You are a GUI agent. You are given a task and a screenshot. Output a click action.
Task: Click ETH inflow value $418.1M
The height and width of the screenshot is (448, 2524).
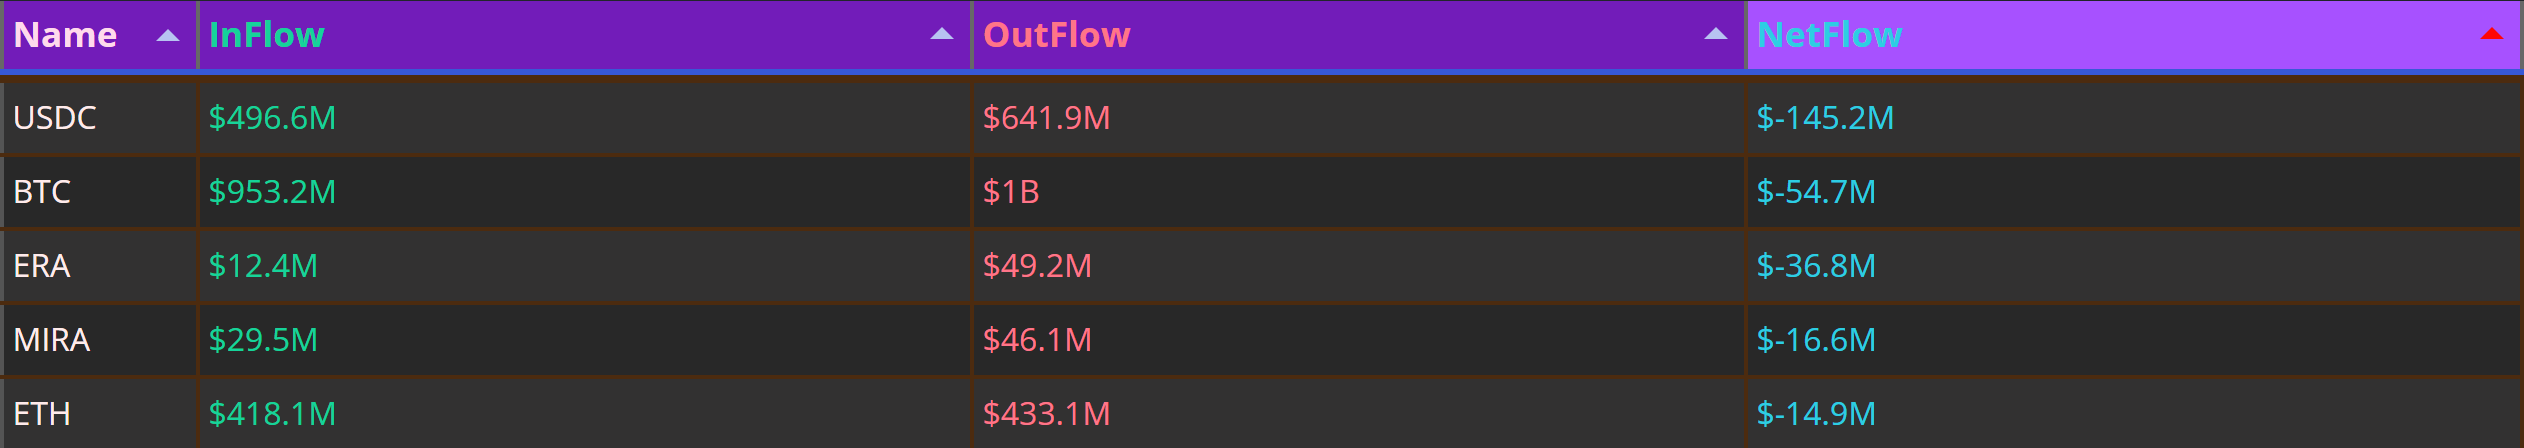click(x=272, y=414)
